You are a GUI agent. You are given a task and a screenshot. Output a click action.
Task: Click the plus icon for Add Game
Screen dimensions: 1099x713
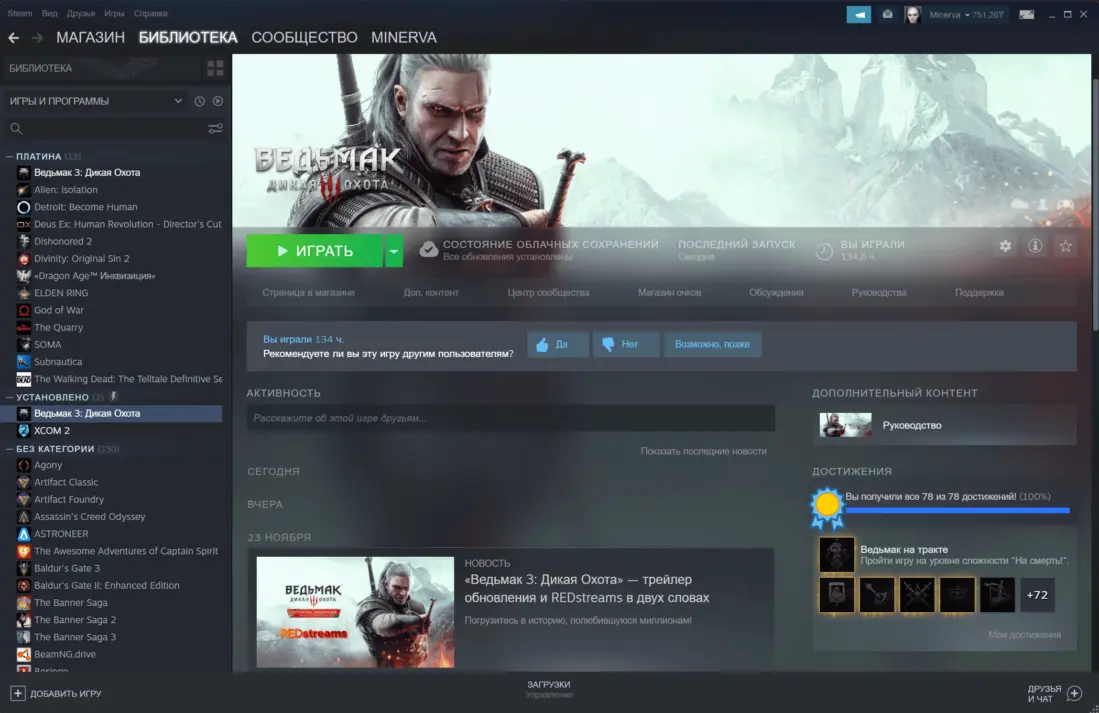(18, 693)
